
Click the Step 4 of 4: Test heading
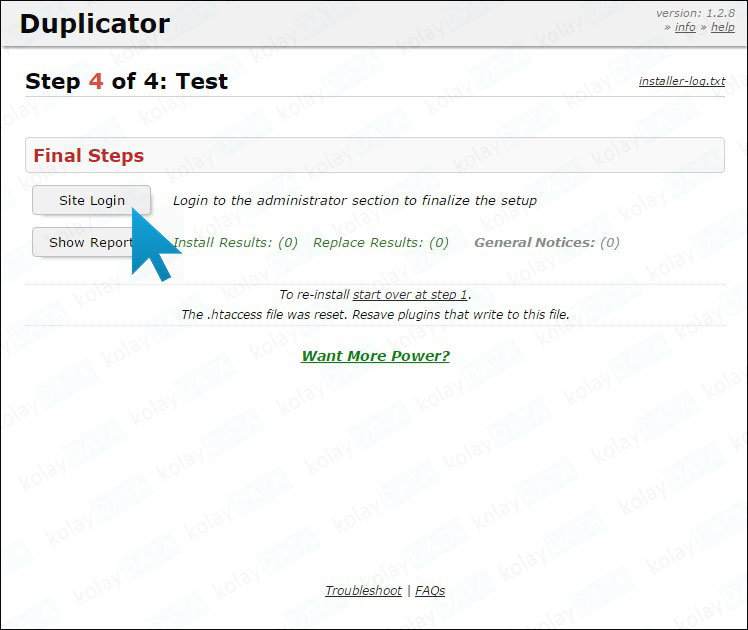(126, 81)
